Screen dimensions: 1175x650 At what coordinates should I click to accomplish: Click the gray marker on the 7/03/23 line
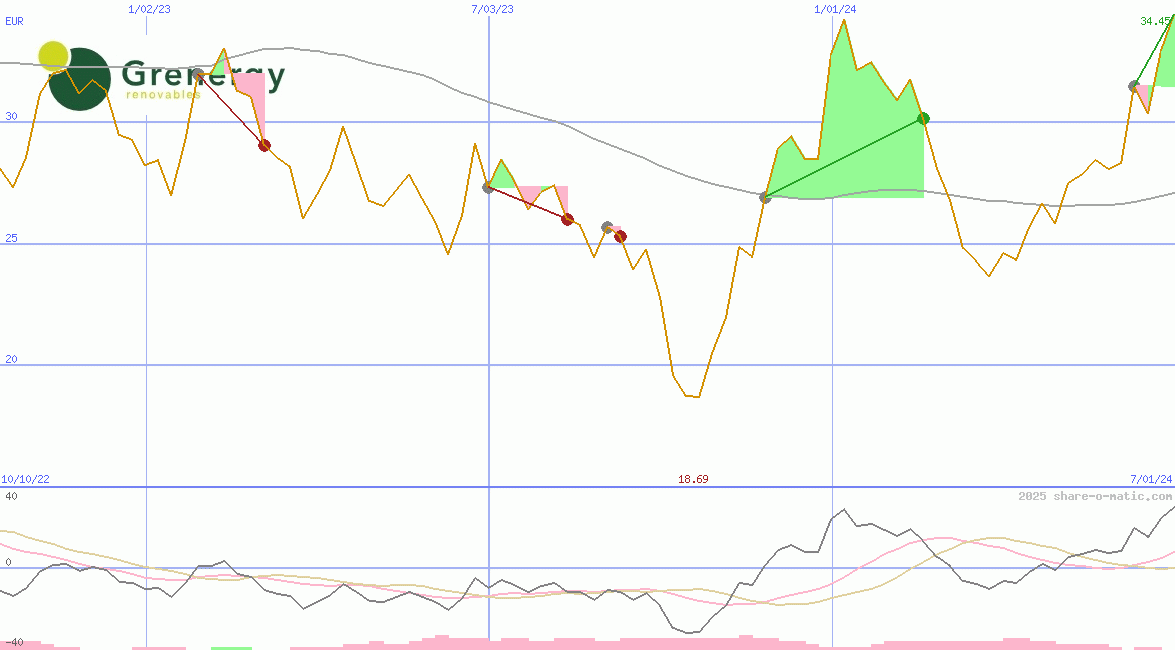tap(488, 187)
